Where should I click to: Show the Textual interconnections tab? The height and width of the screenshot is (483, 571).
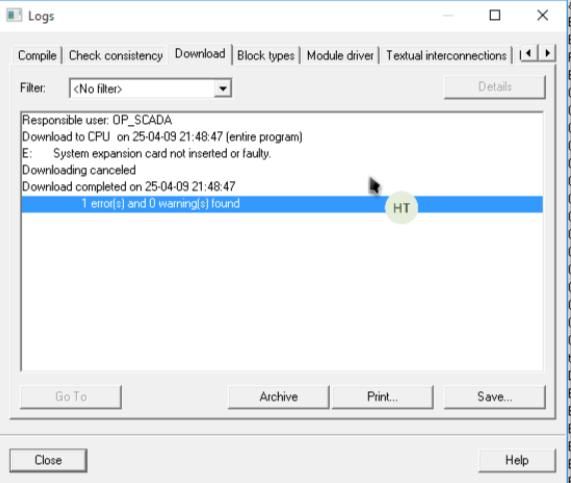coord(446,55)
